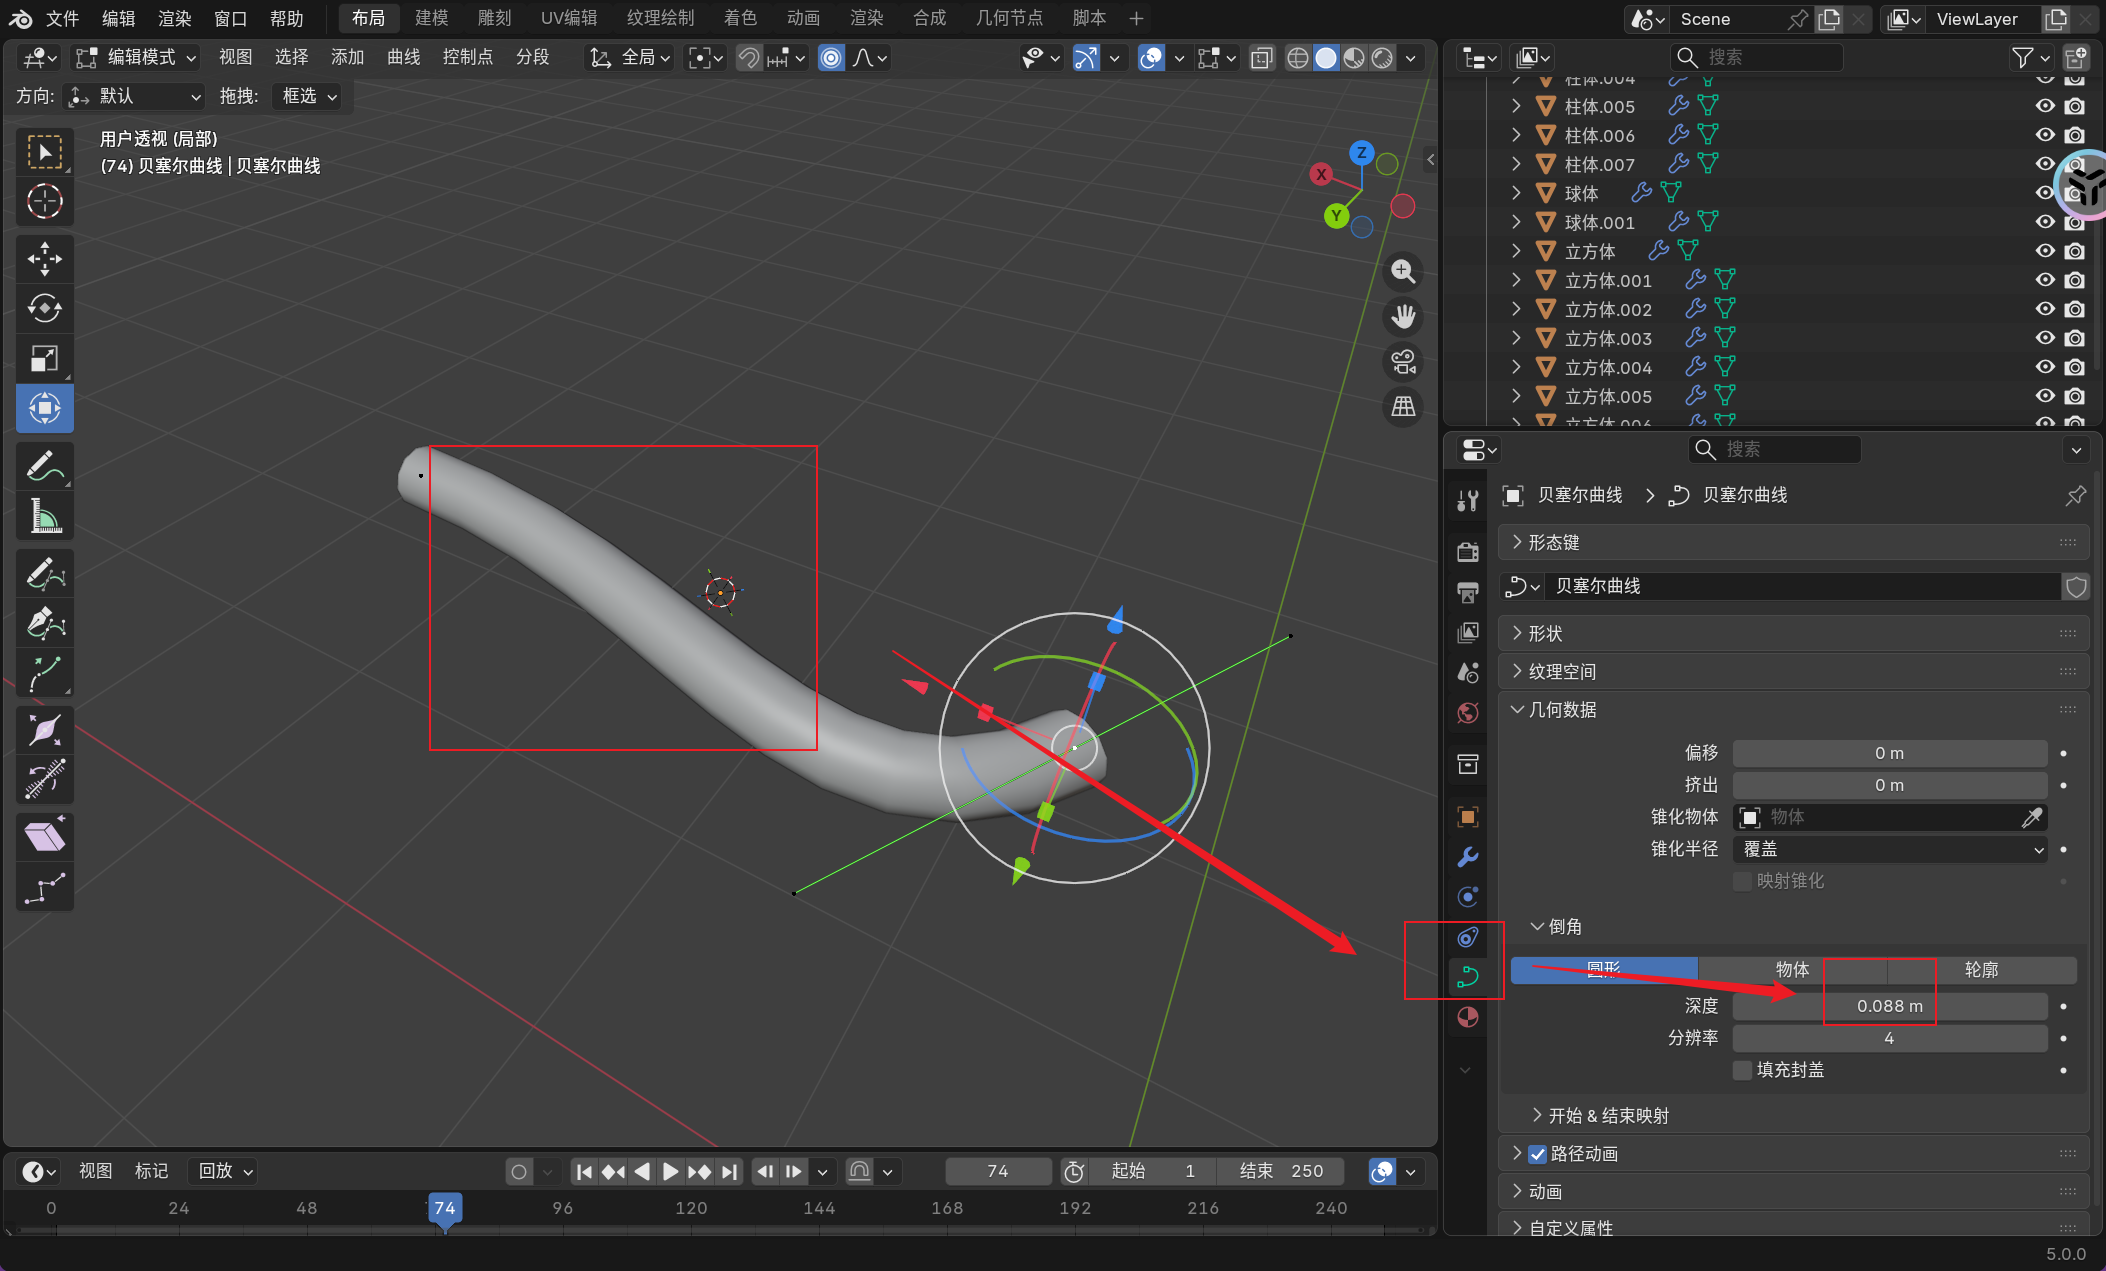The image size is (2106, 1271).
Task: Select the Rotate tool in toolbar
Action: [44, 308]
